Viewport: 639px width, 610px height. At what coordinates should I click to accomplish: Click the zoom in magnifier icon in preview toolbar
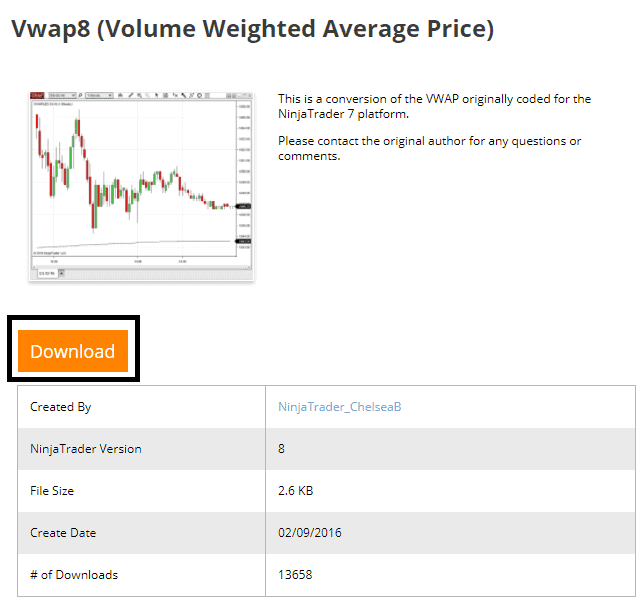tap(140, 95)
